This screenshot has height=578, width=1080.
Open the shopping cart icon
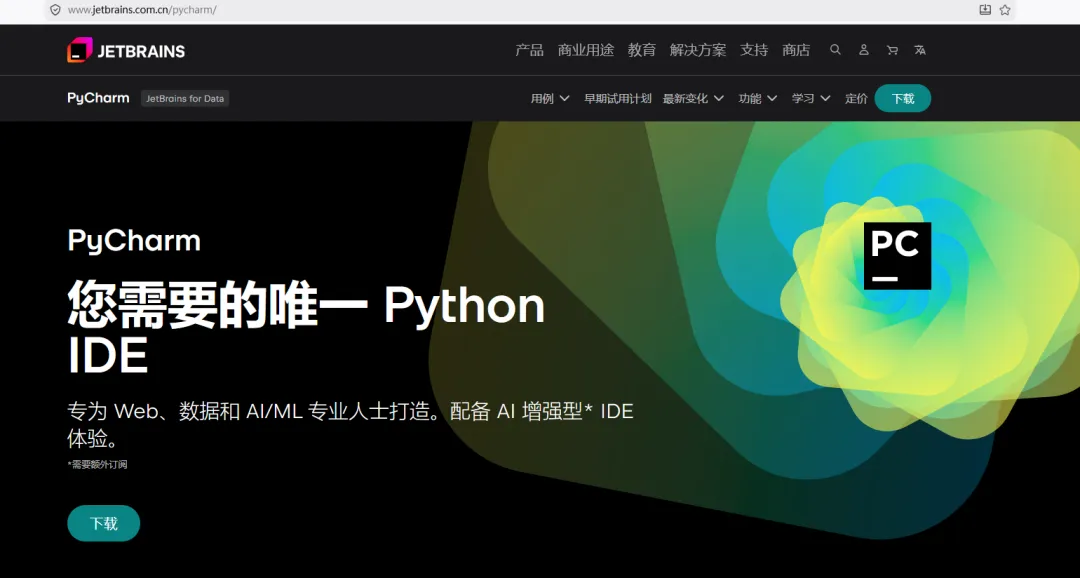892,50
